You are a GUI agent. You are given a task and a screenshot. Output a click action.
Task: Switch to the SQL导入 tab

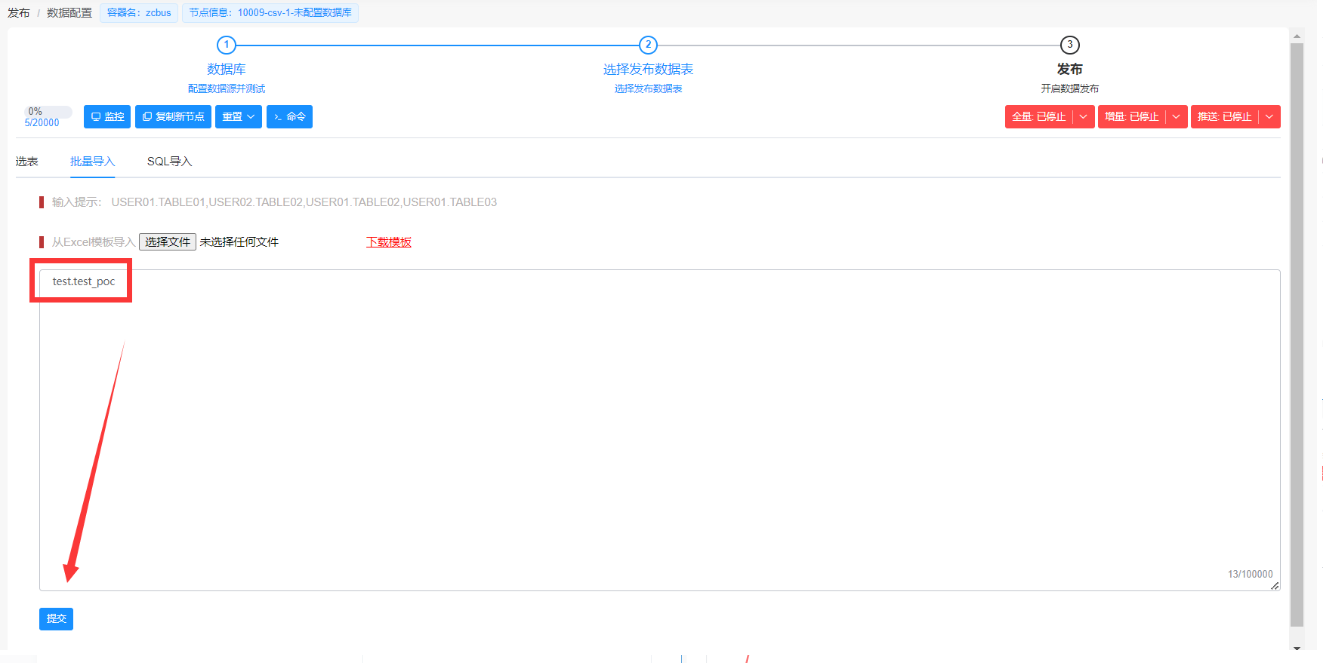tap(169, 161)
